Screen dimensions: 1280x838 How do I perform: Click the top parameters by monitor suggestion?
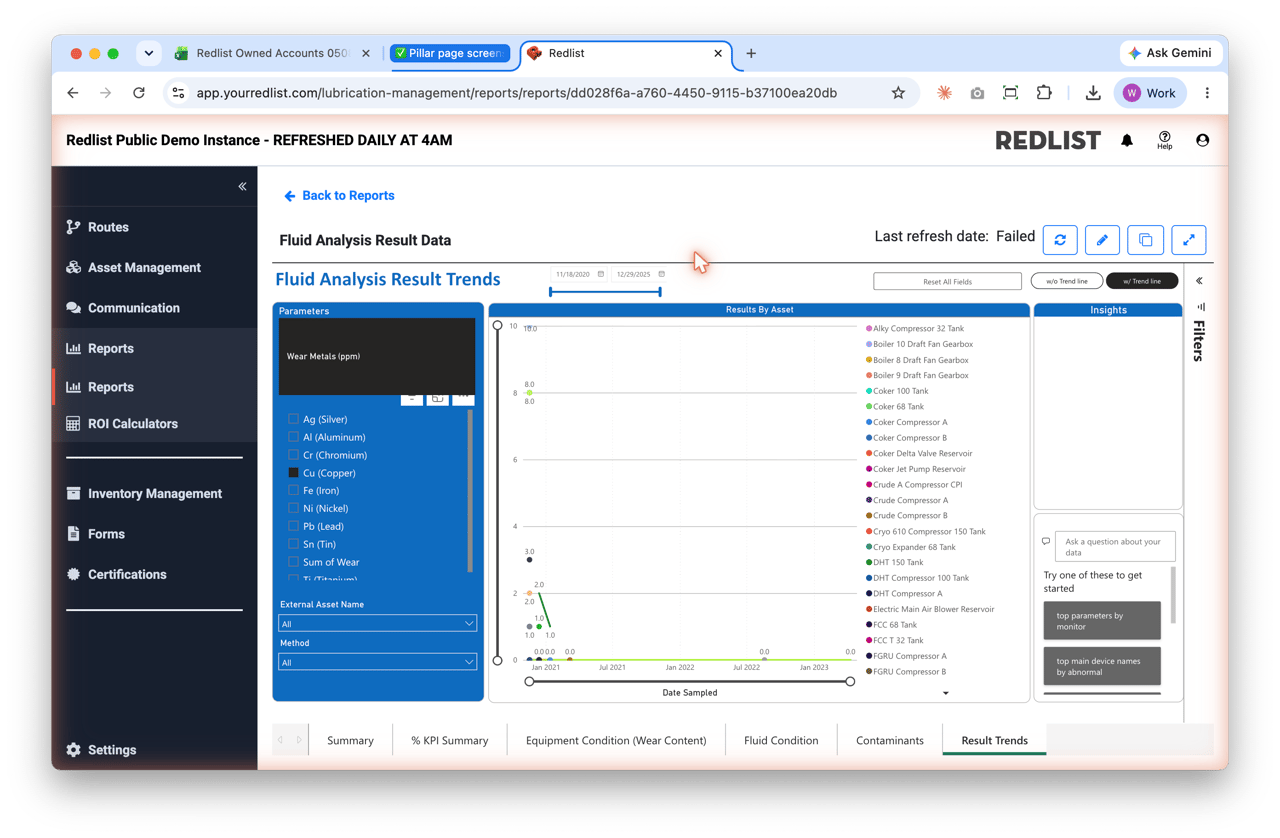1102,621
